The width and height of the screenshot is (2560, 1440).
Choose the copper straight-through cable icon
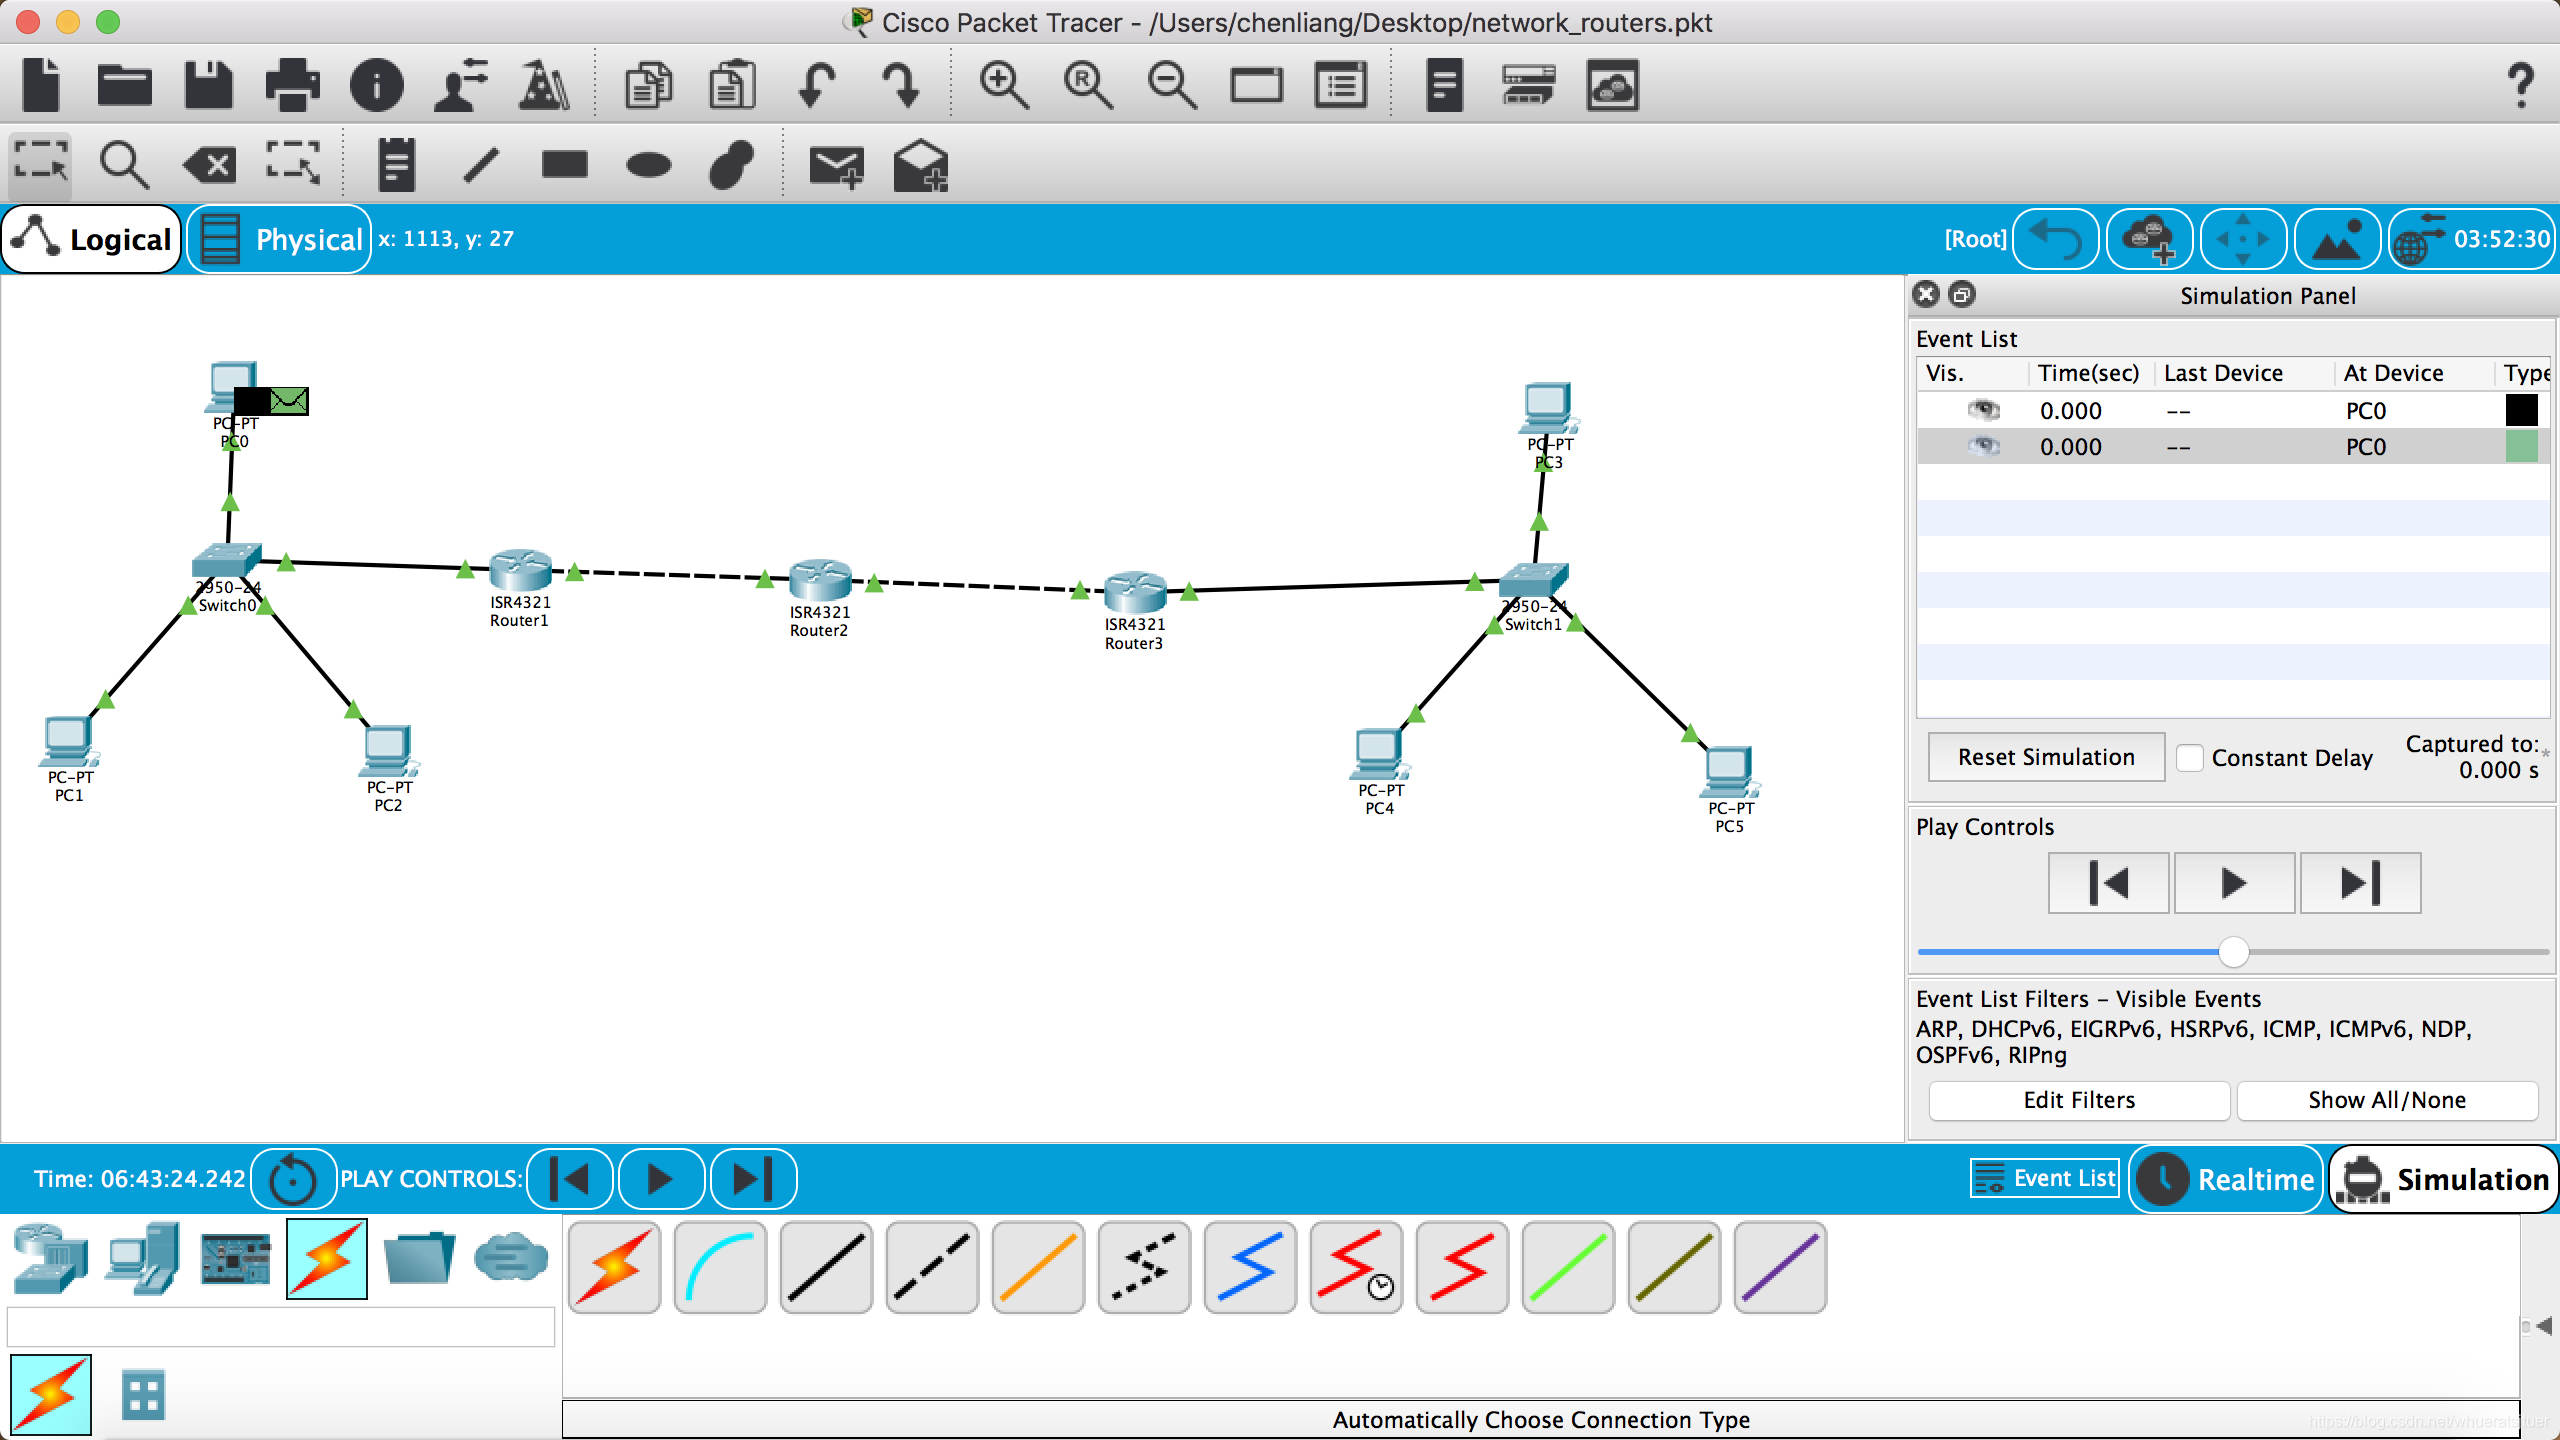826,1268
